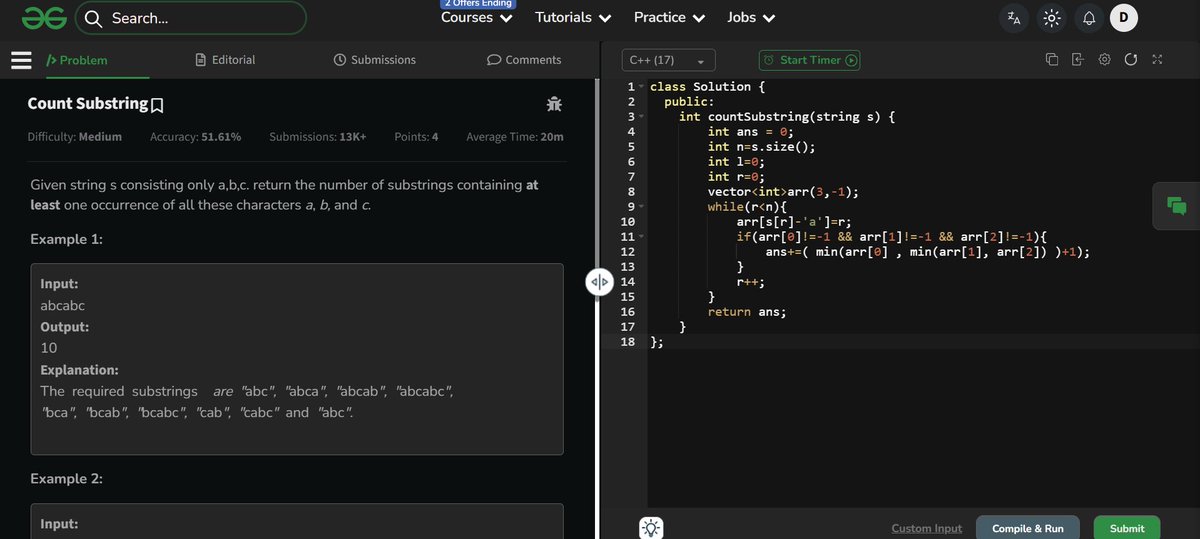Open the language translate icon
The image size is (1200, 539).
(1014, 18)
